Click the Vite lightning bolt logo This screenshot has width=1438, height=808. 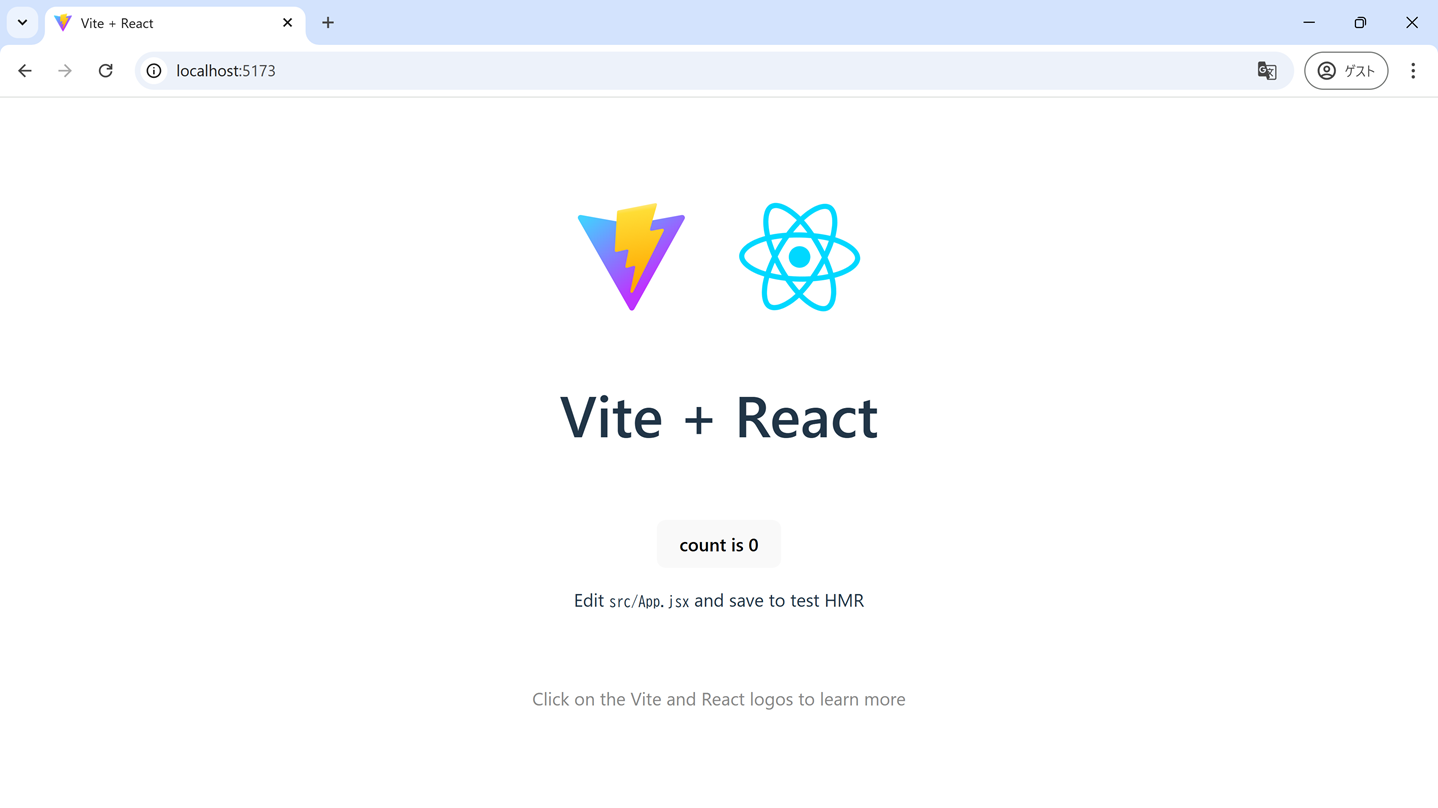631,257
